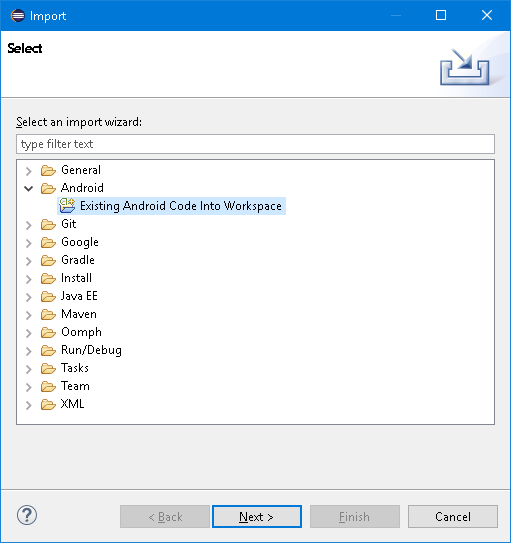Click the help question mark icon
The image size is (511, 543).
(27, 515)
